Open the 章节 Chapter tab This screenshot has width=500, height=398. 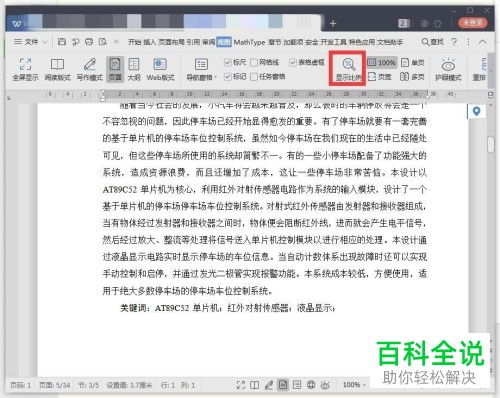tap(275, 42)
